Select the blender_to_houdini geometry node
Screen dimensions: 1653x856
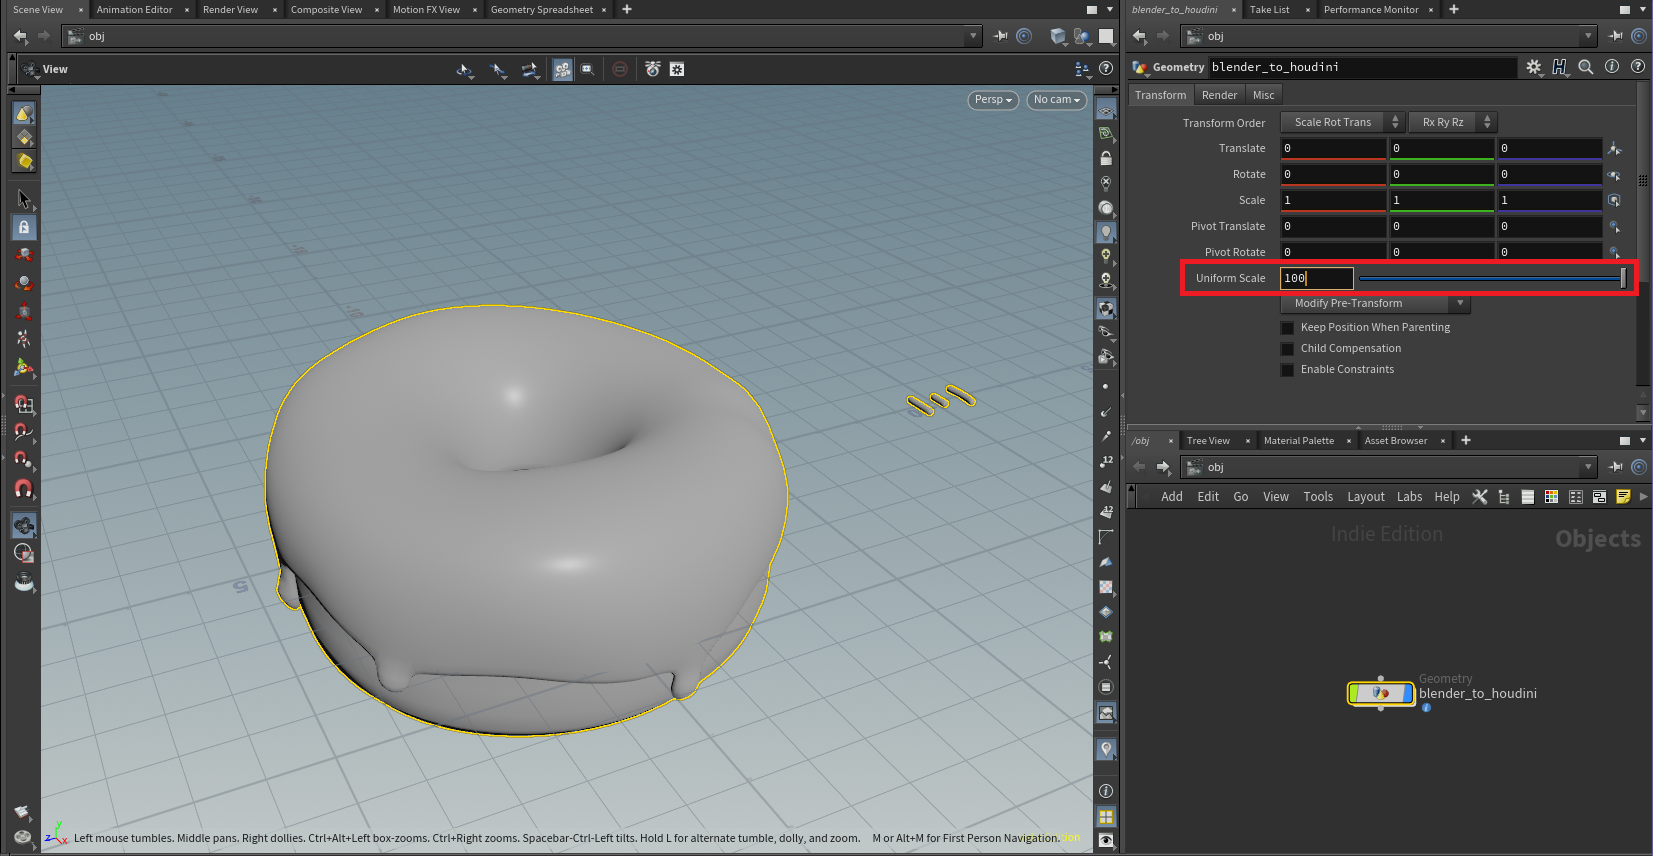pyautogui.click(x=1381, y=693)
